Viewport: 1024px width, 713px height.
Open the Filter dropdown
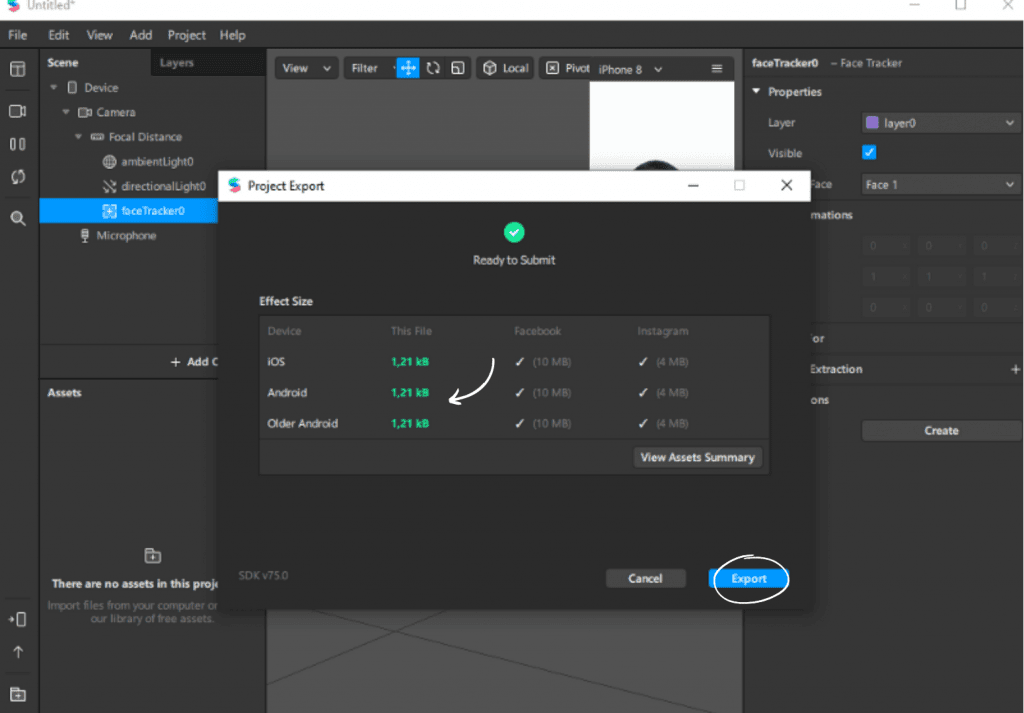pyautogui.click(x=370, y=68)
